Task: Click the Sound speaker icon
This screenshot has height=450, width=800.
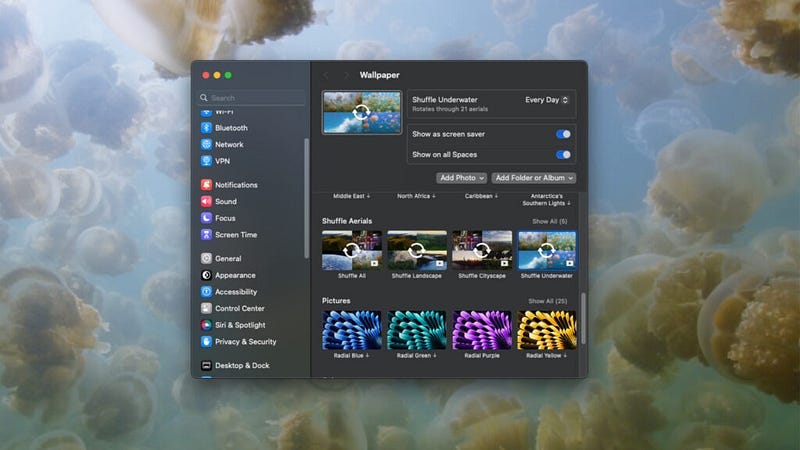Action: [206, 201]
